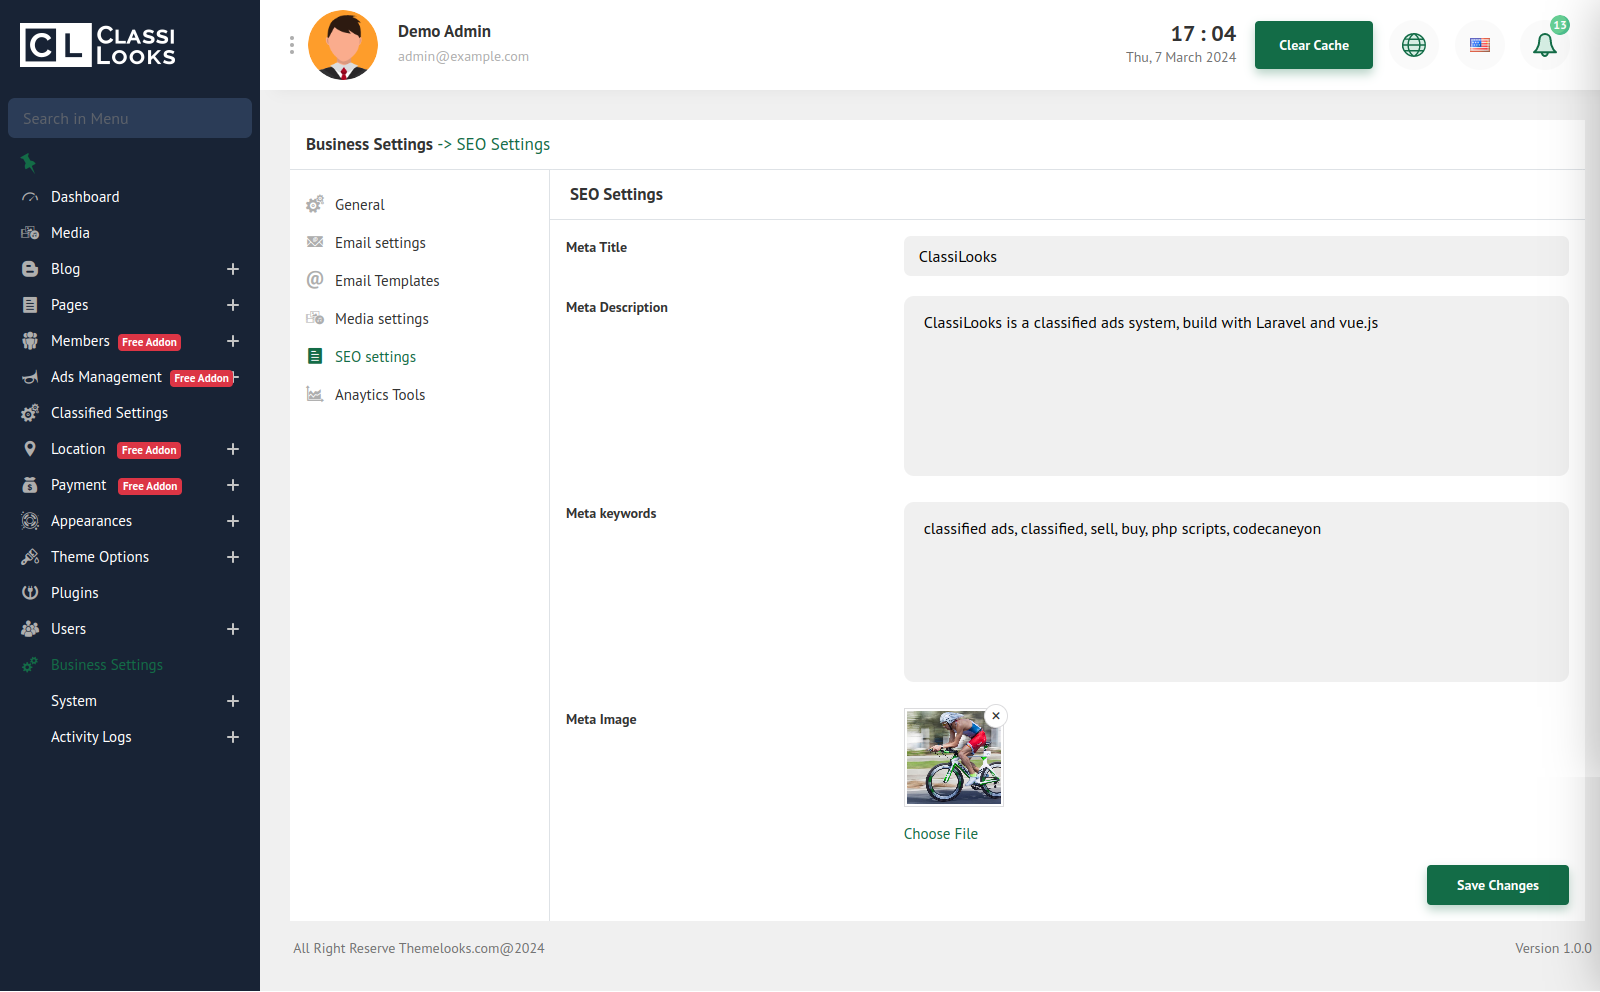The image size is (1600, 992).
Task: Click the Choose File link
Action: coord(940,834)
